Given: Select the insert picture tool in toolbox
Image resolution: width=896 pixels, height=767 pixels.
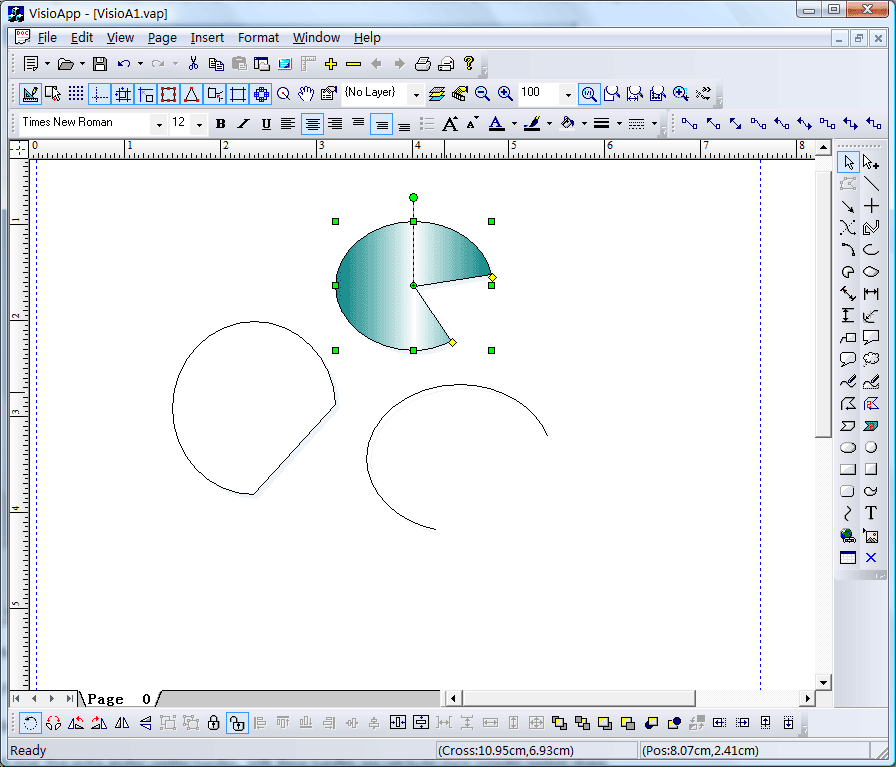Looking at the screenshot, I should click(871, 536).
